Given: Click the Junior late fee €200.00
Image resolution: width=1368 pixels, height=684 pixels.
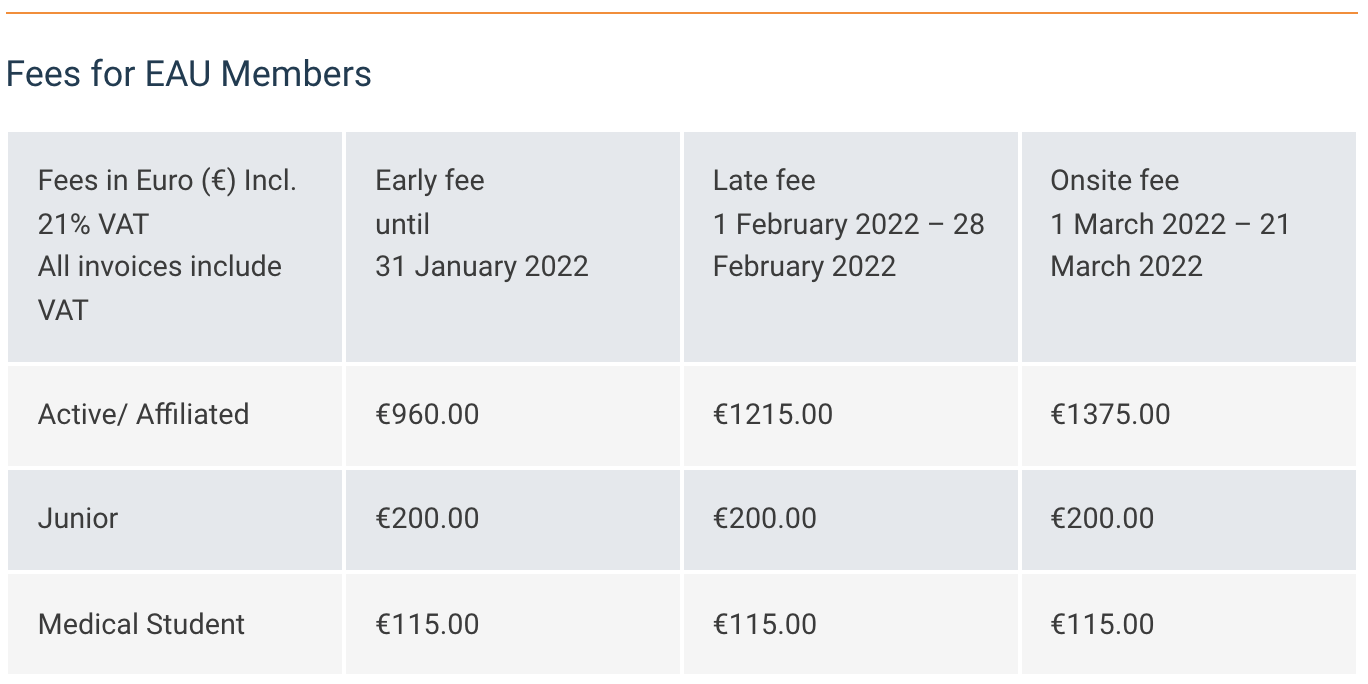Looking at the screenshot, I should click(764, 518).
